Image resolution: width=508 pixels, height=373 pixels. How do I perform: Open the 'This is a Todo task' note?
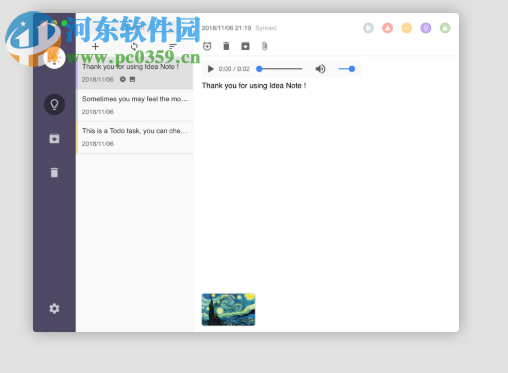(135, 137)
